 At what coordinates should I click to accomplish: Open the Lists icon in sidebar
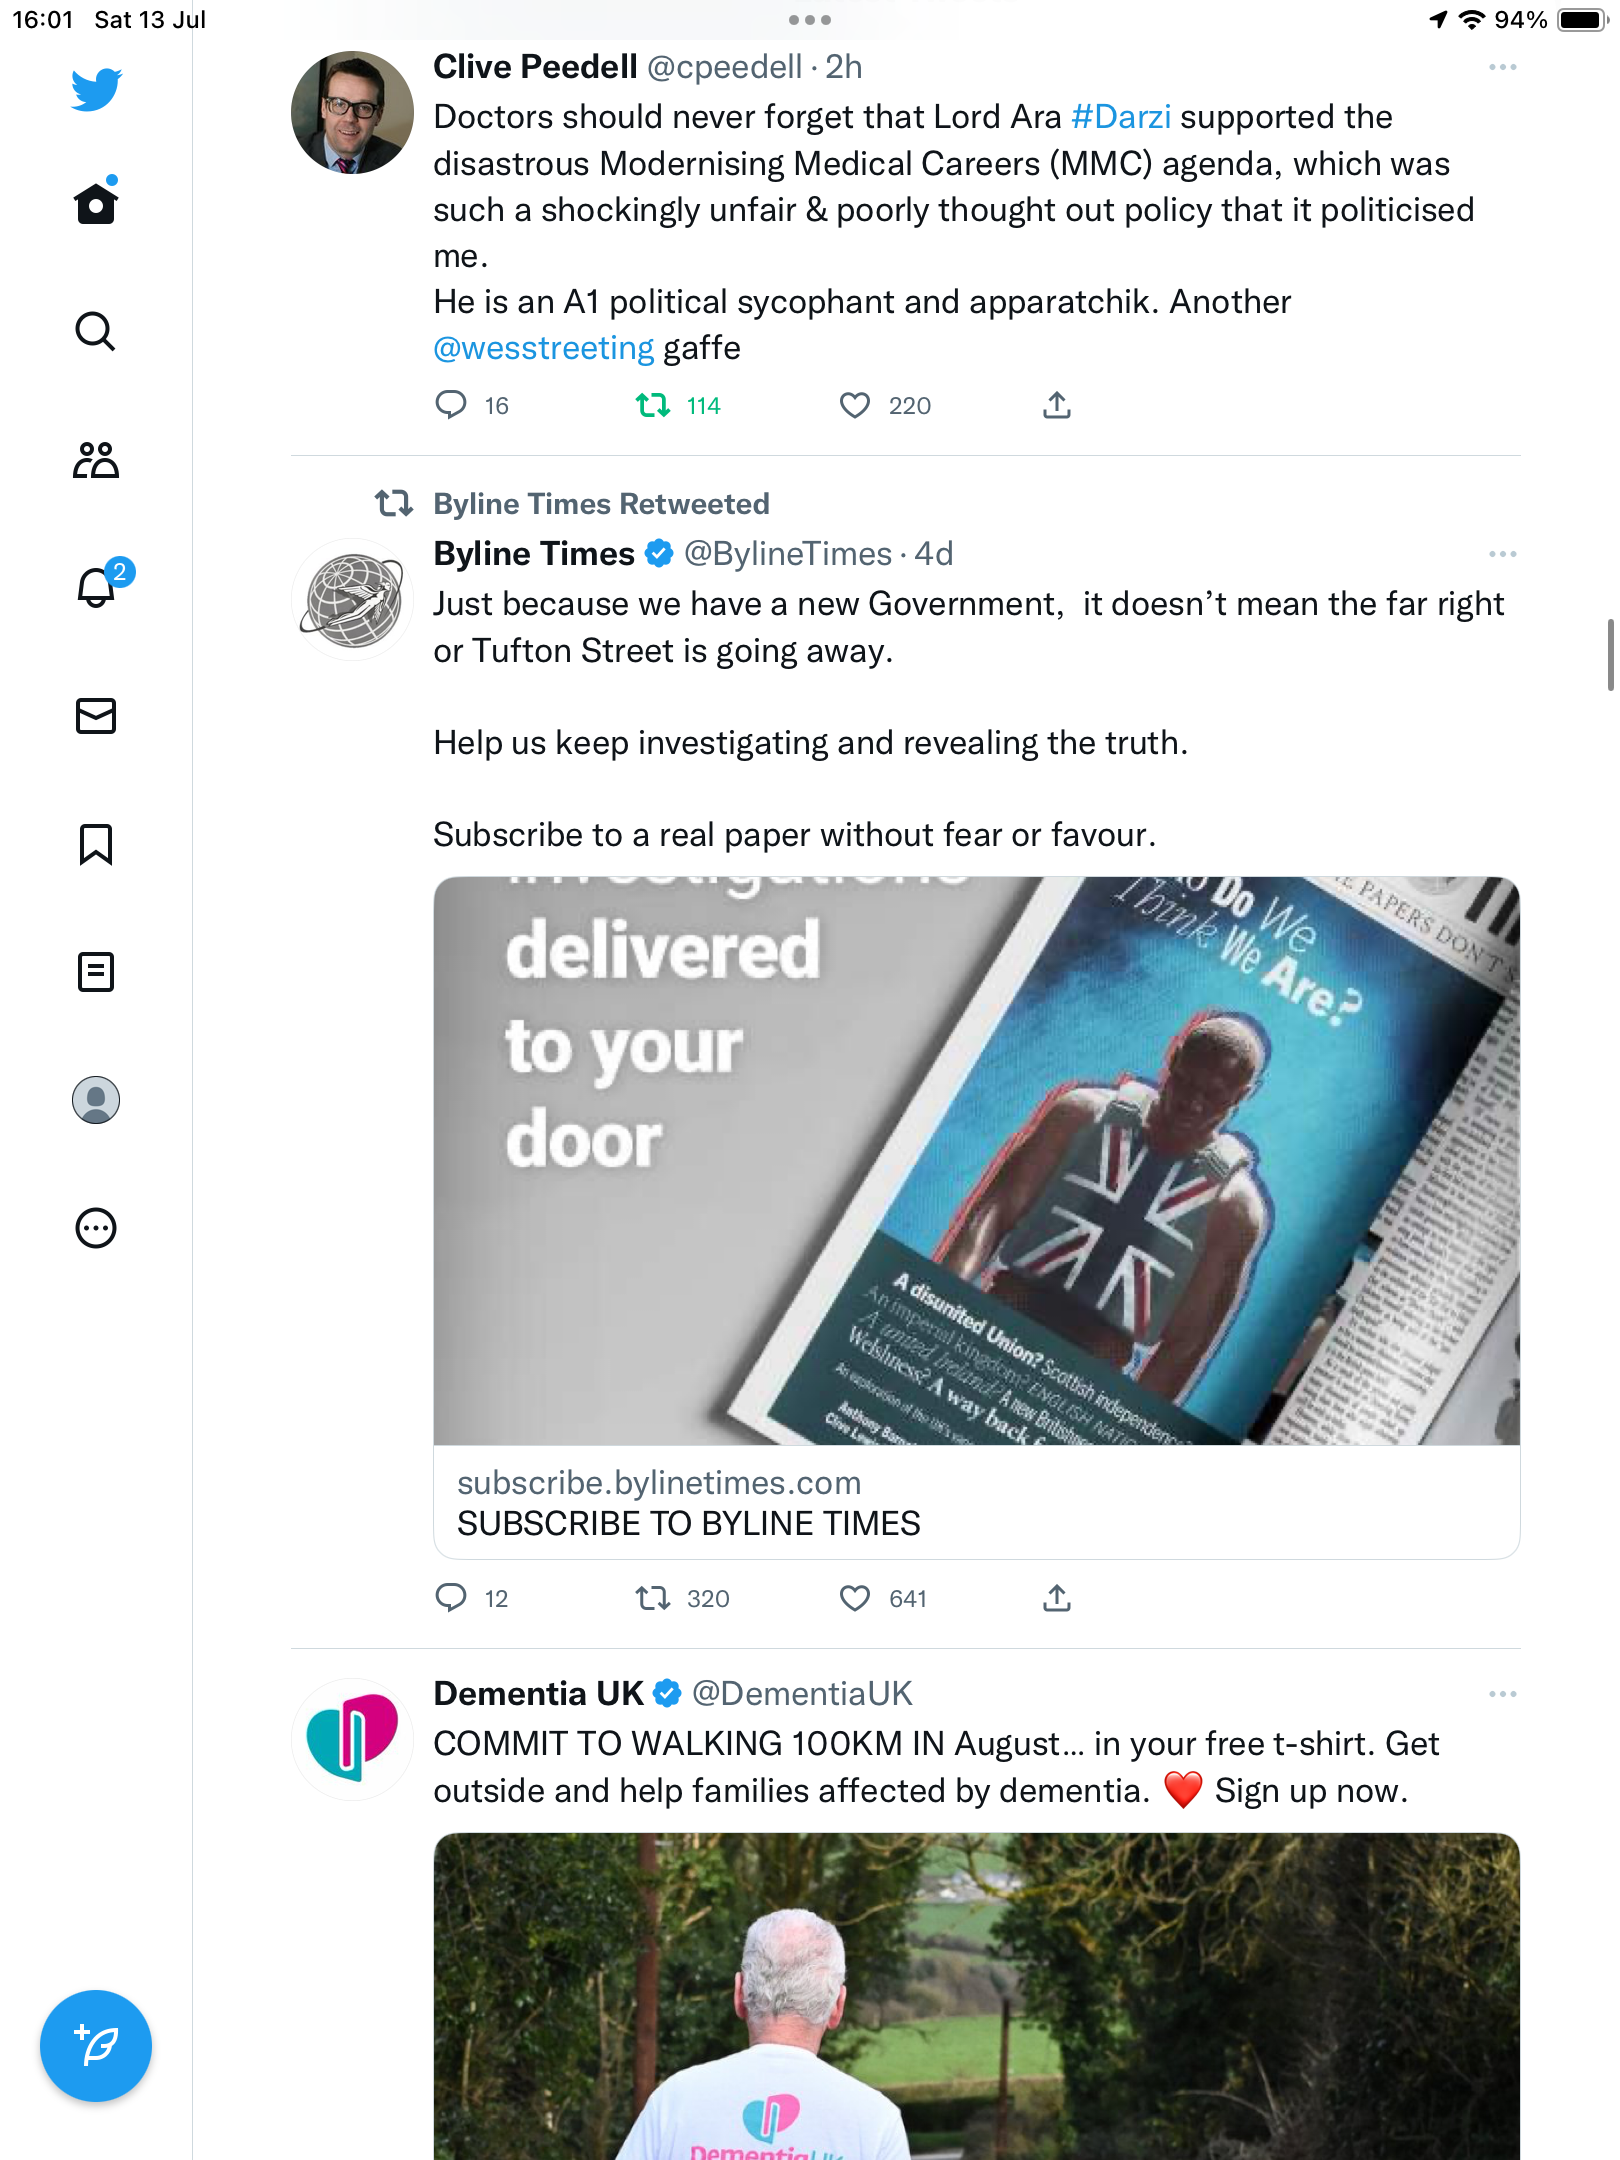click(x=96, y=972)
